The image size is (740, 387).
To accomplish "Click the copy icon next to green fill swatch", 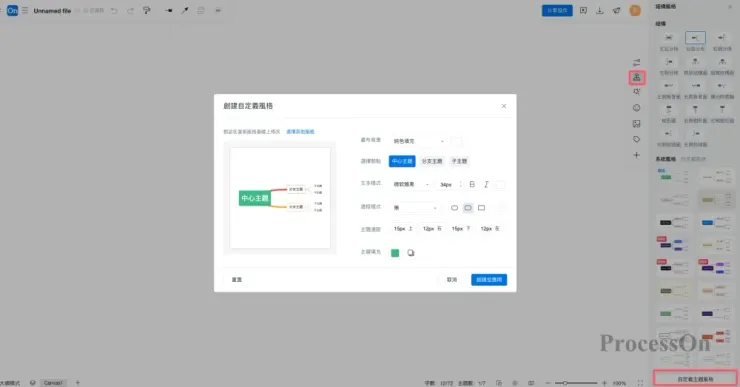I will click(x=411, y=253).
